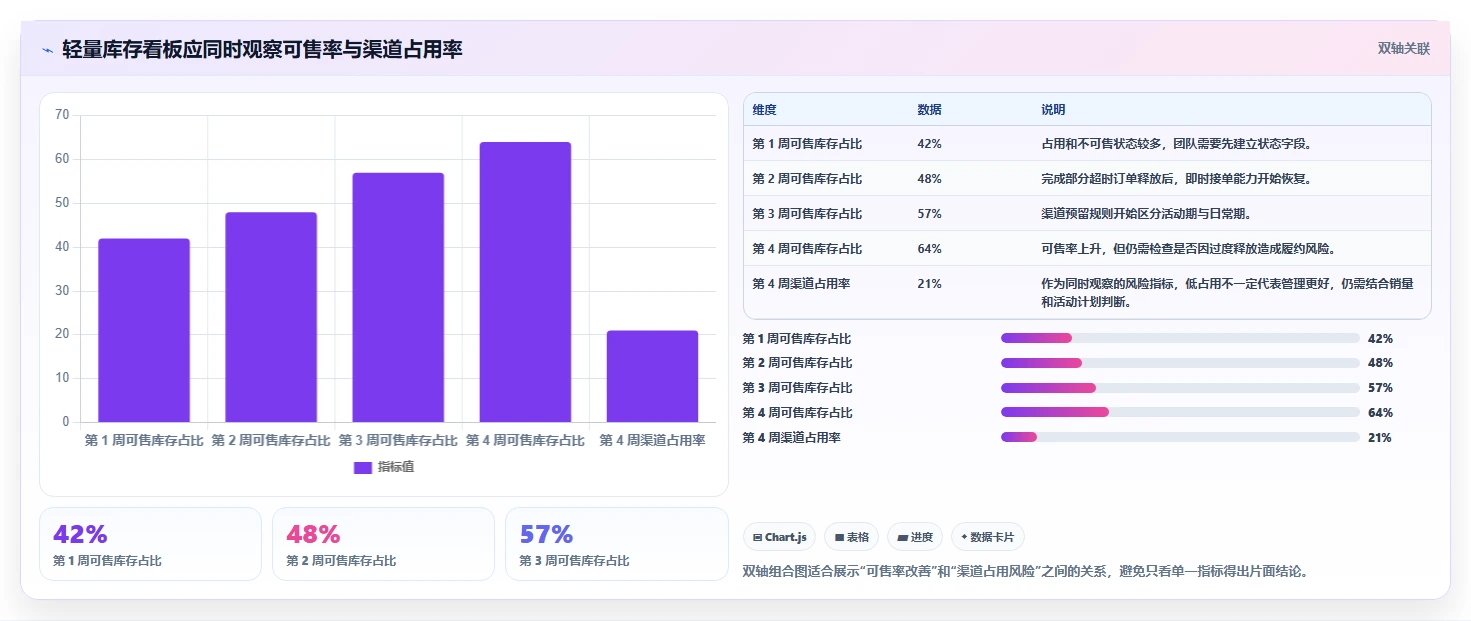The height and width of the screenshot is (621, 1471).
Task: Select the 数据卡片 tag chip
Action: pos(987,537)
